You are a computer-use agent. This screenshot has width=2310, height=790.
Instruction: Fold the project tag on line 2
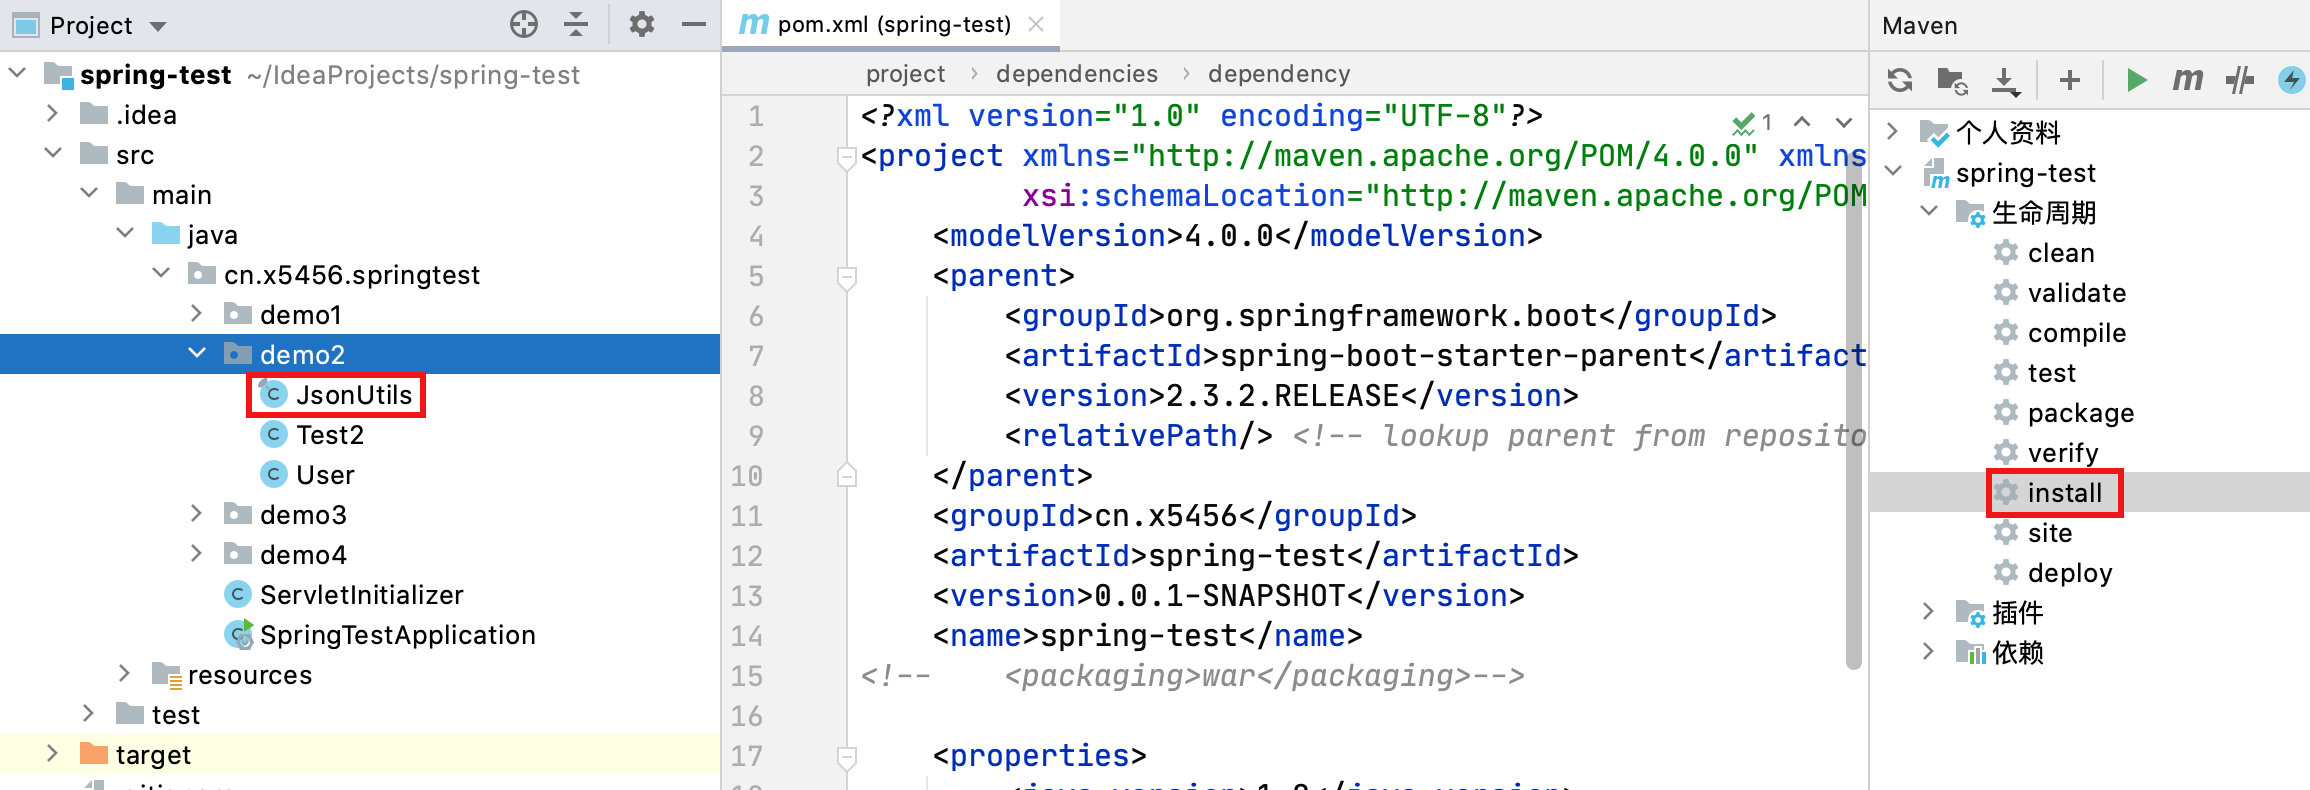[846, 157]
